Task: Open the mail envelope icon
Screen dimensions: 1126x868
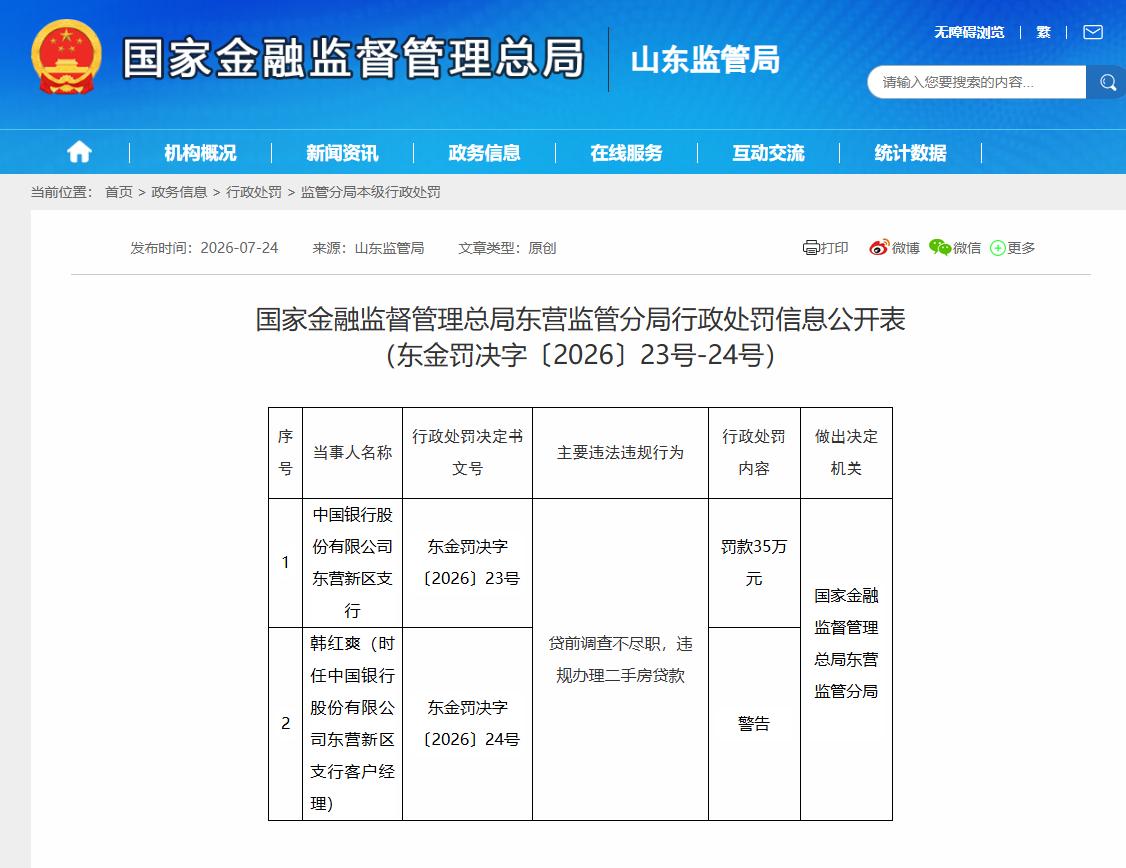Action: [1093, 32]
